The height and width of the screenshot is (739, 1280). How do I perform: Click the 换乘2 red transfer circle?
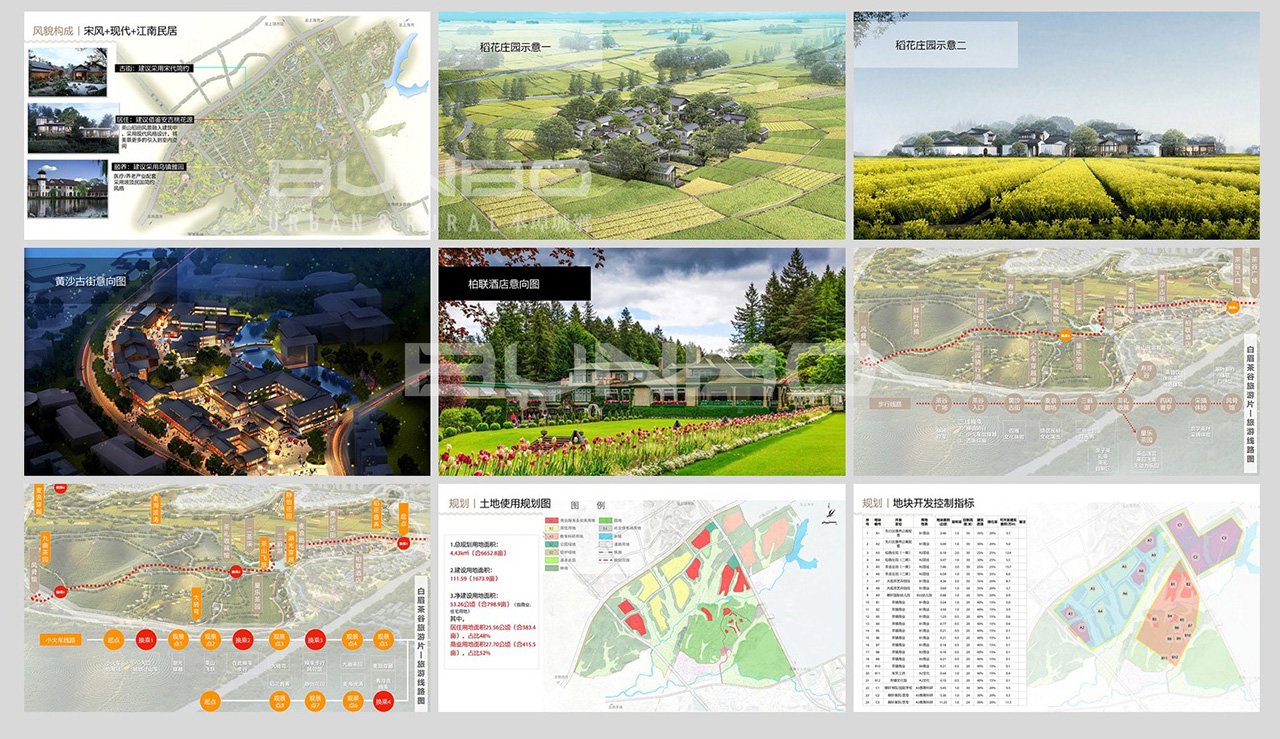pyautogui.click(x=245, y=640)
